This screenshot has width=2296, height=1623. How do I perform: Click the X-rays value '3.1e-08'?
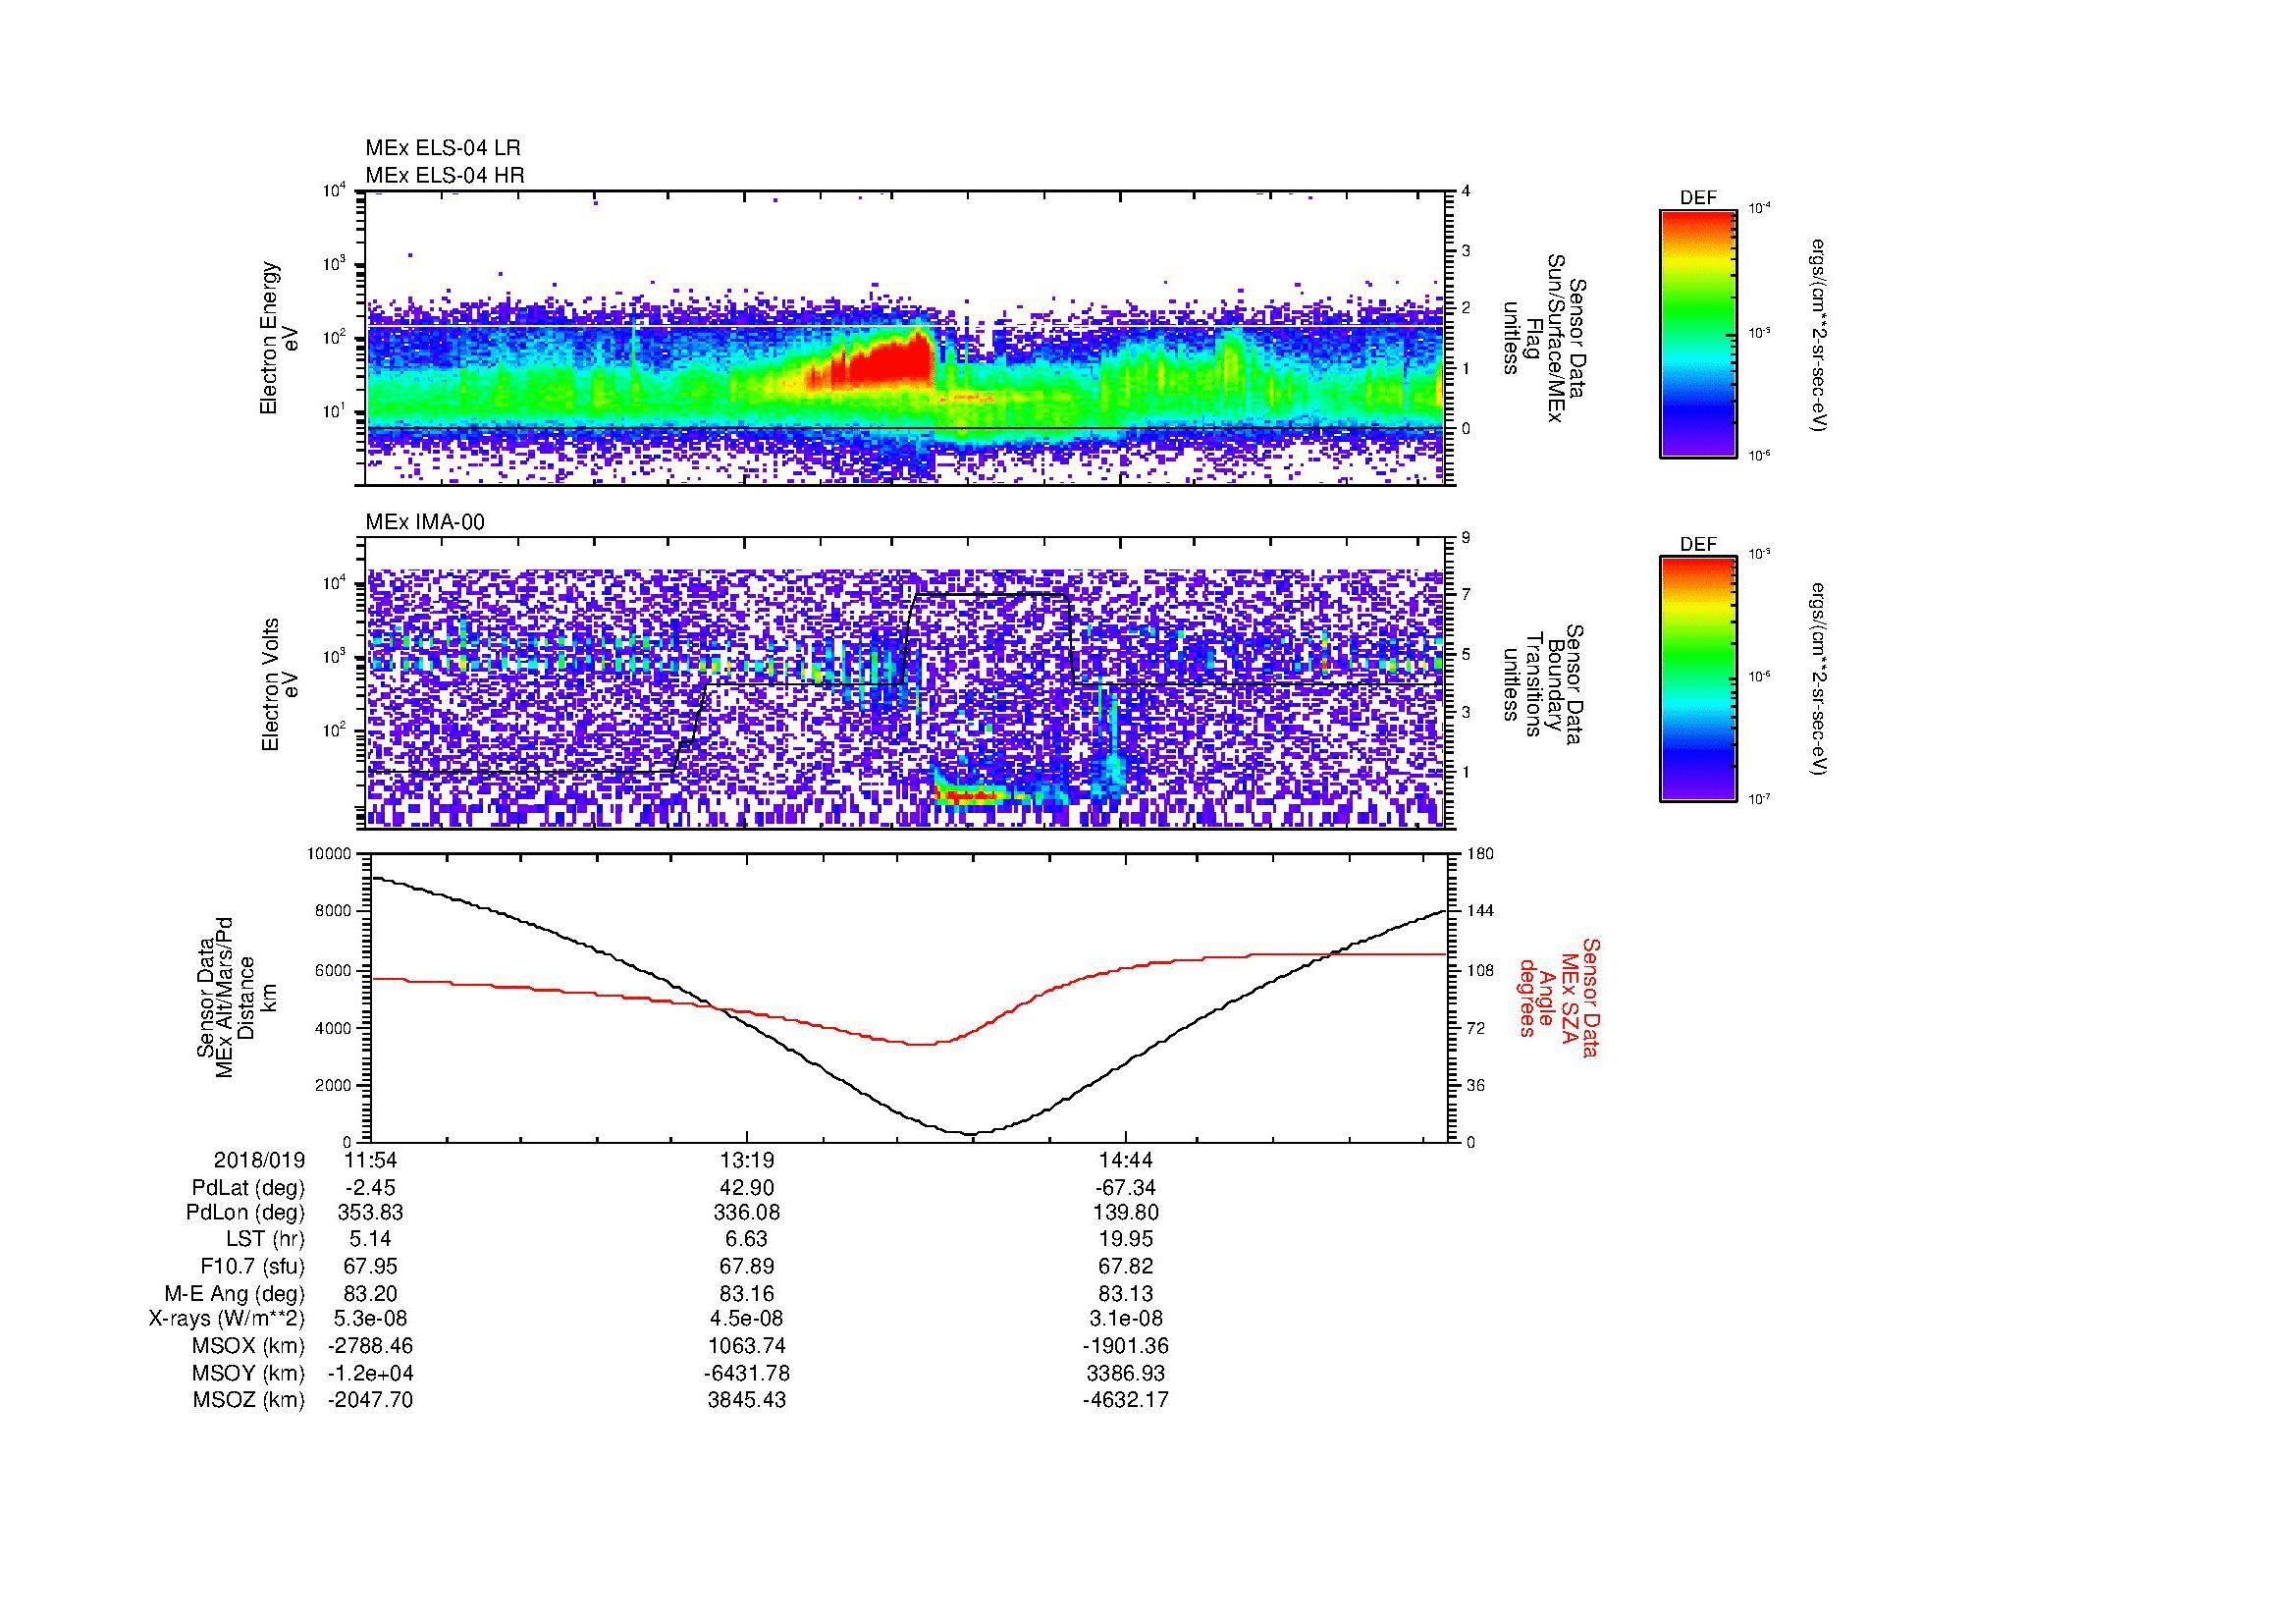pos(1126,1319)
